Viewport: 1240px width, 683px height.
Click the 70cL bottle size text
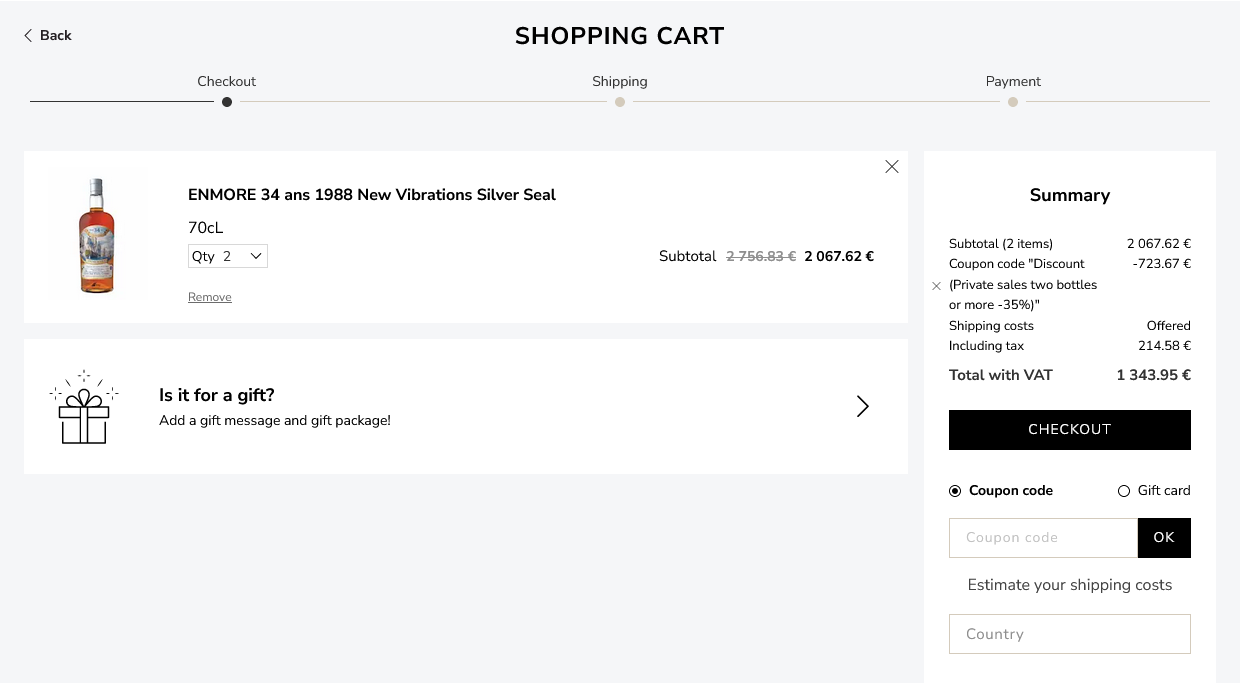coord(206,228)
